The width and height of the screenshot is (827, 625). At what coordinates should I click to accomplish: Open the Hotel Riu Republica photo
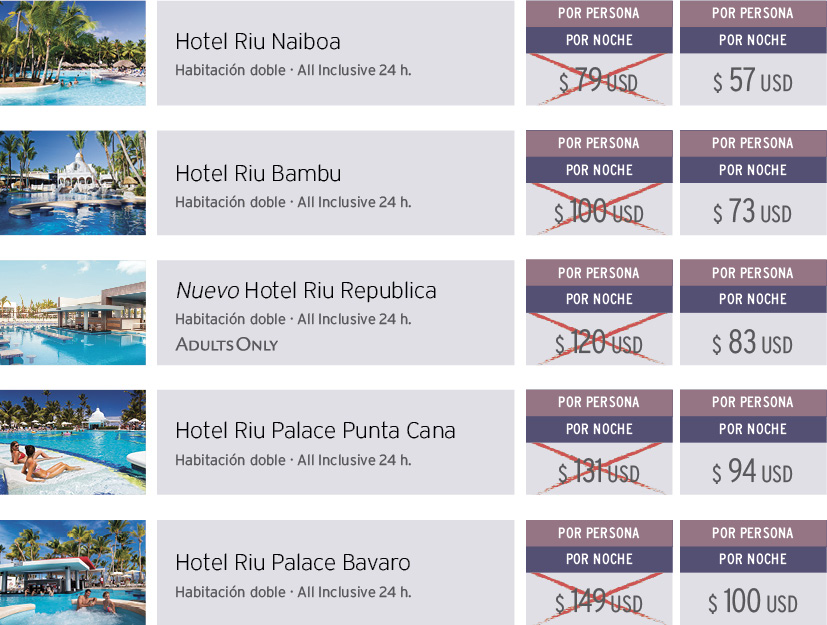tap(73, 312)
